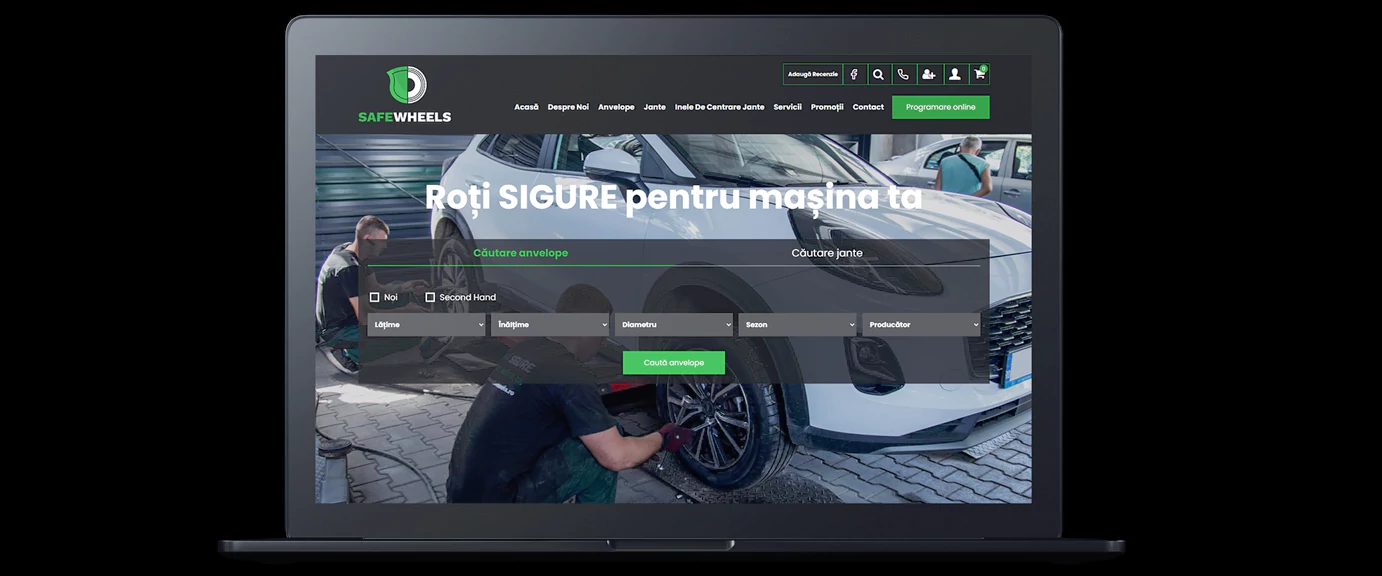Go to Inele De Centrare Jante menu
The height and width of the screenshot is (576, 1382).
[x=719, y=107]
